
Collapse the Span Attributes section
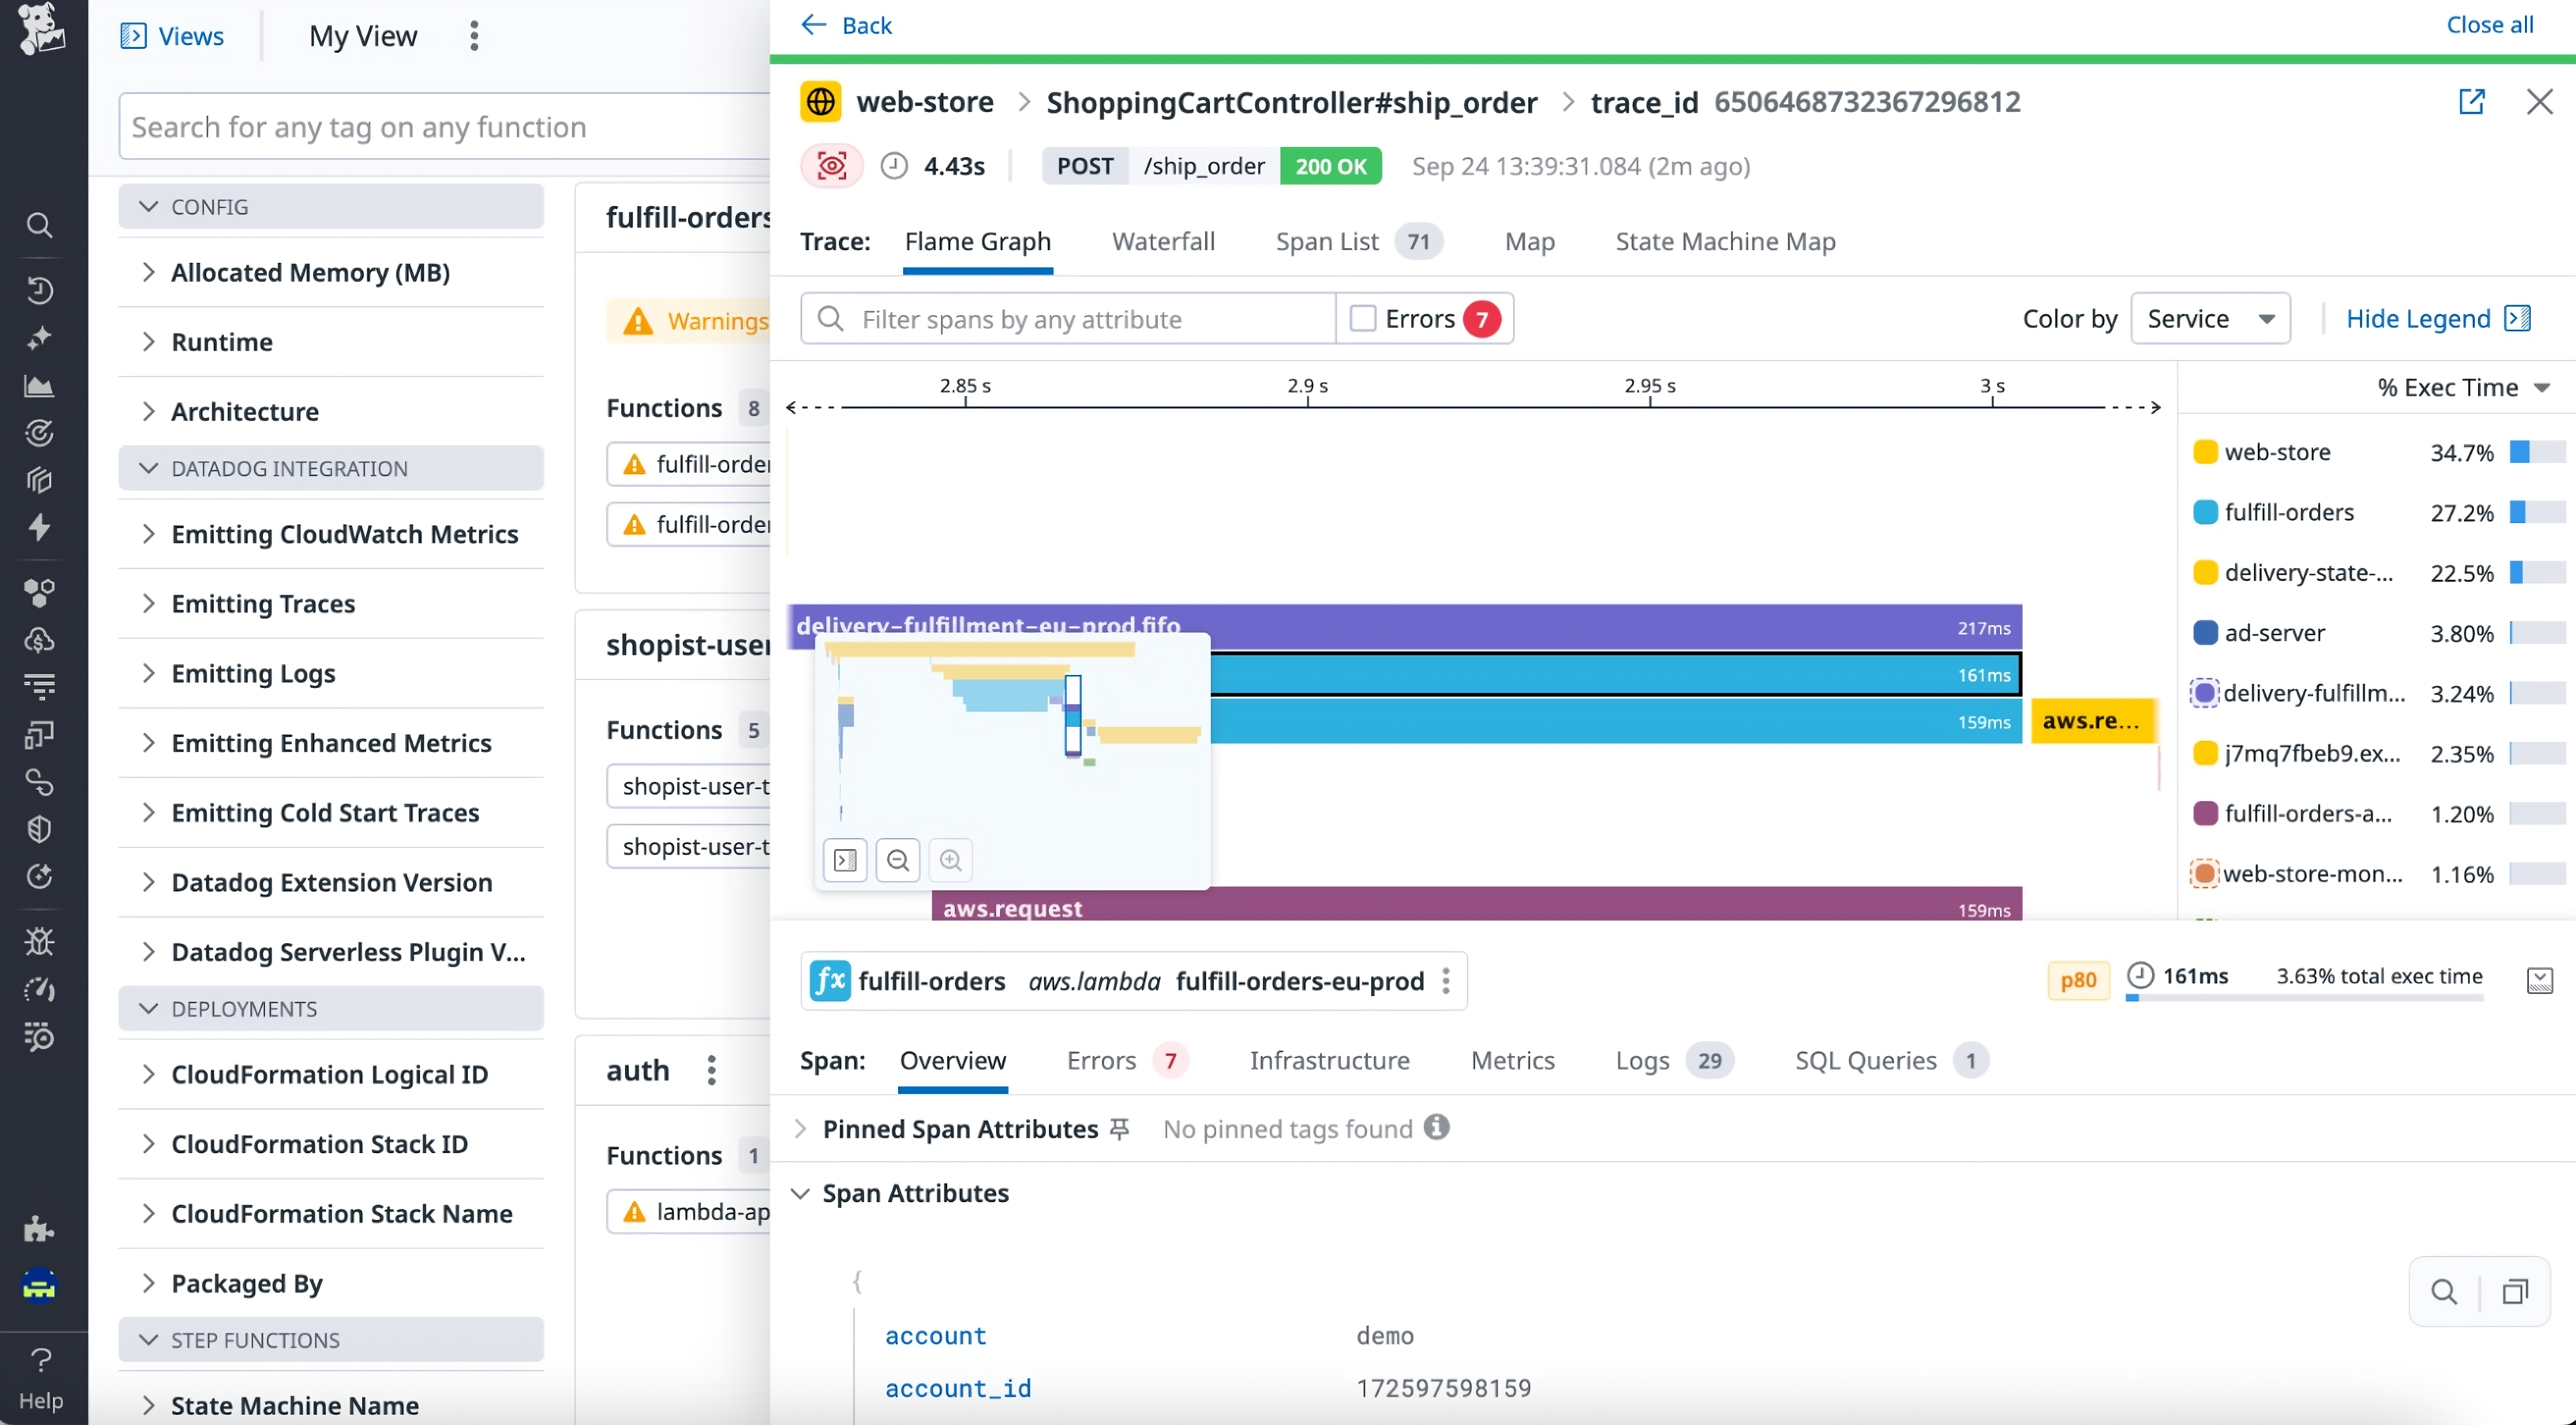801,1193
